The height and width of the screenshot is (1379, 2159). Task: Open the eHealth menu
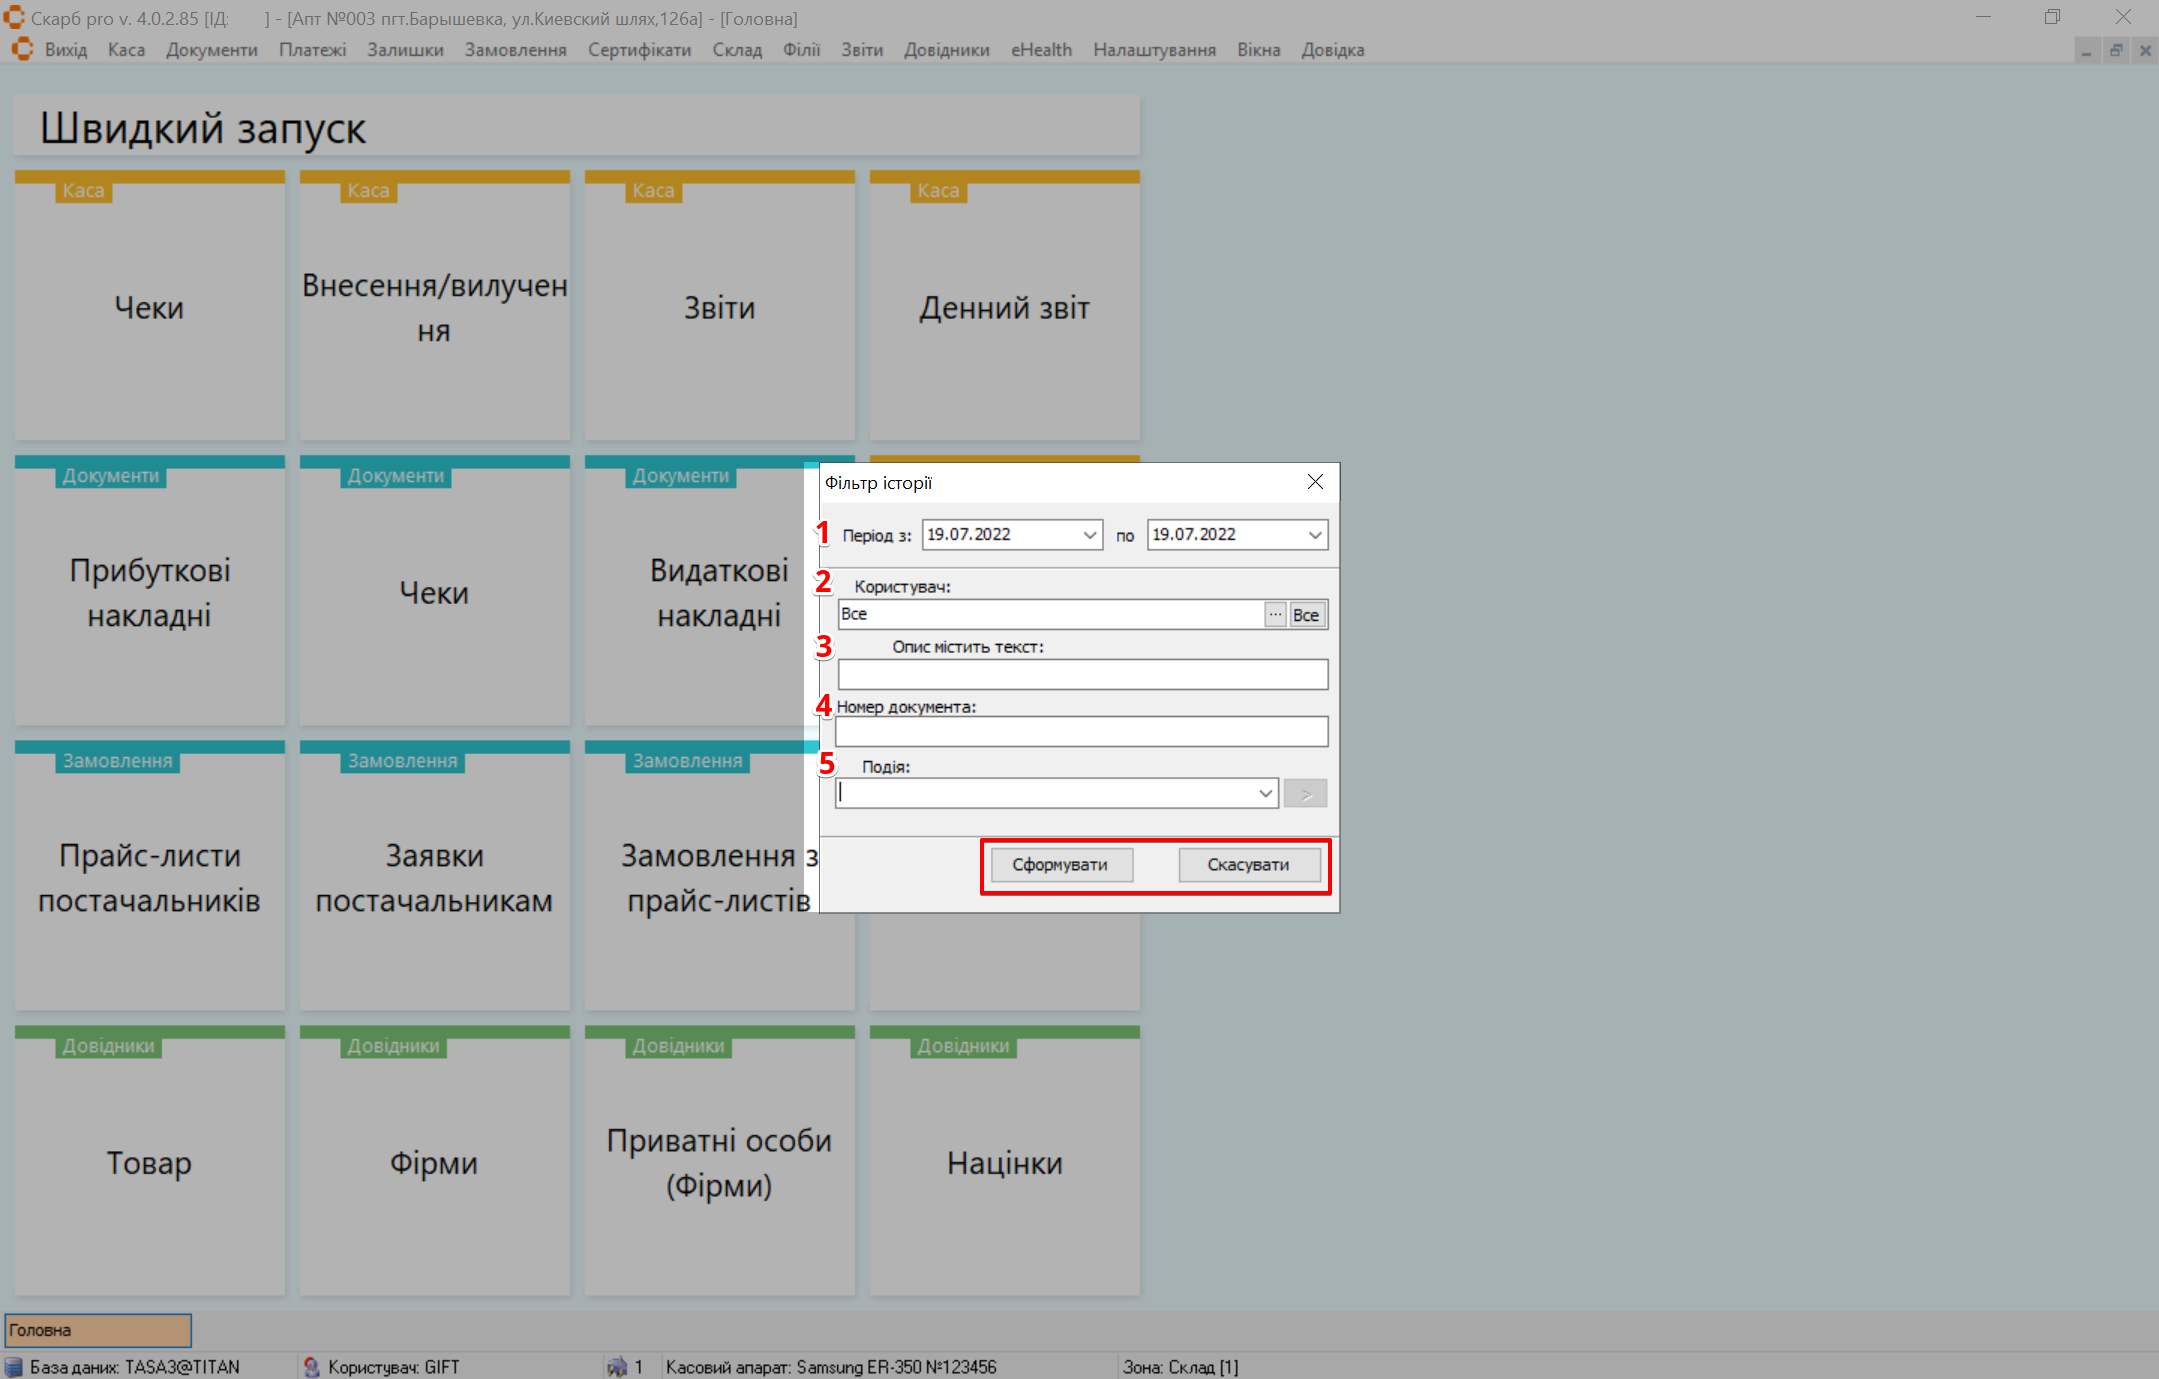(1040, 50)
